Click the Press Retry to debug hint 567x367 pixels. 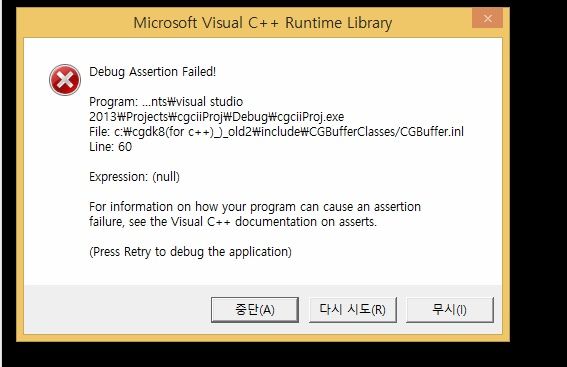click(x=190, y=252)
